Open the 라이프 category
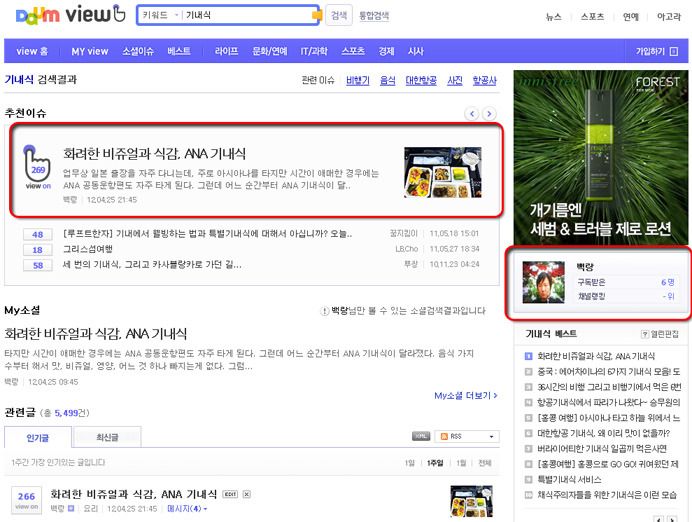This screenshot has height=522, width=692. click(x=226, y=51)
